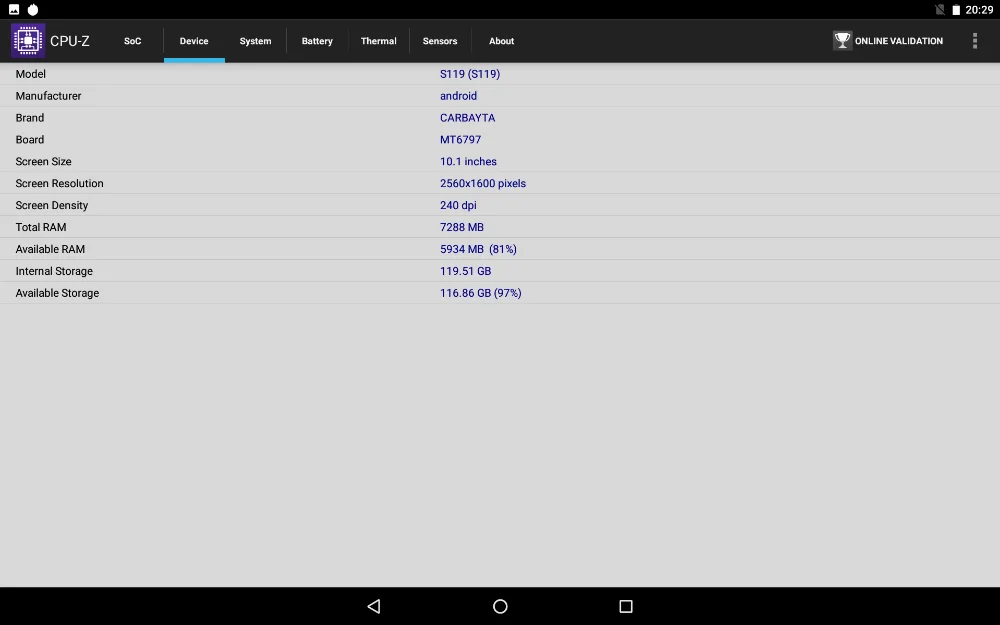Tap the trophy validation icon

[x=841, y=40]
